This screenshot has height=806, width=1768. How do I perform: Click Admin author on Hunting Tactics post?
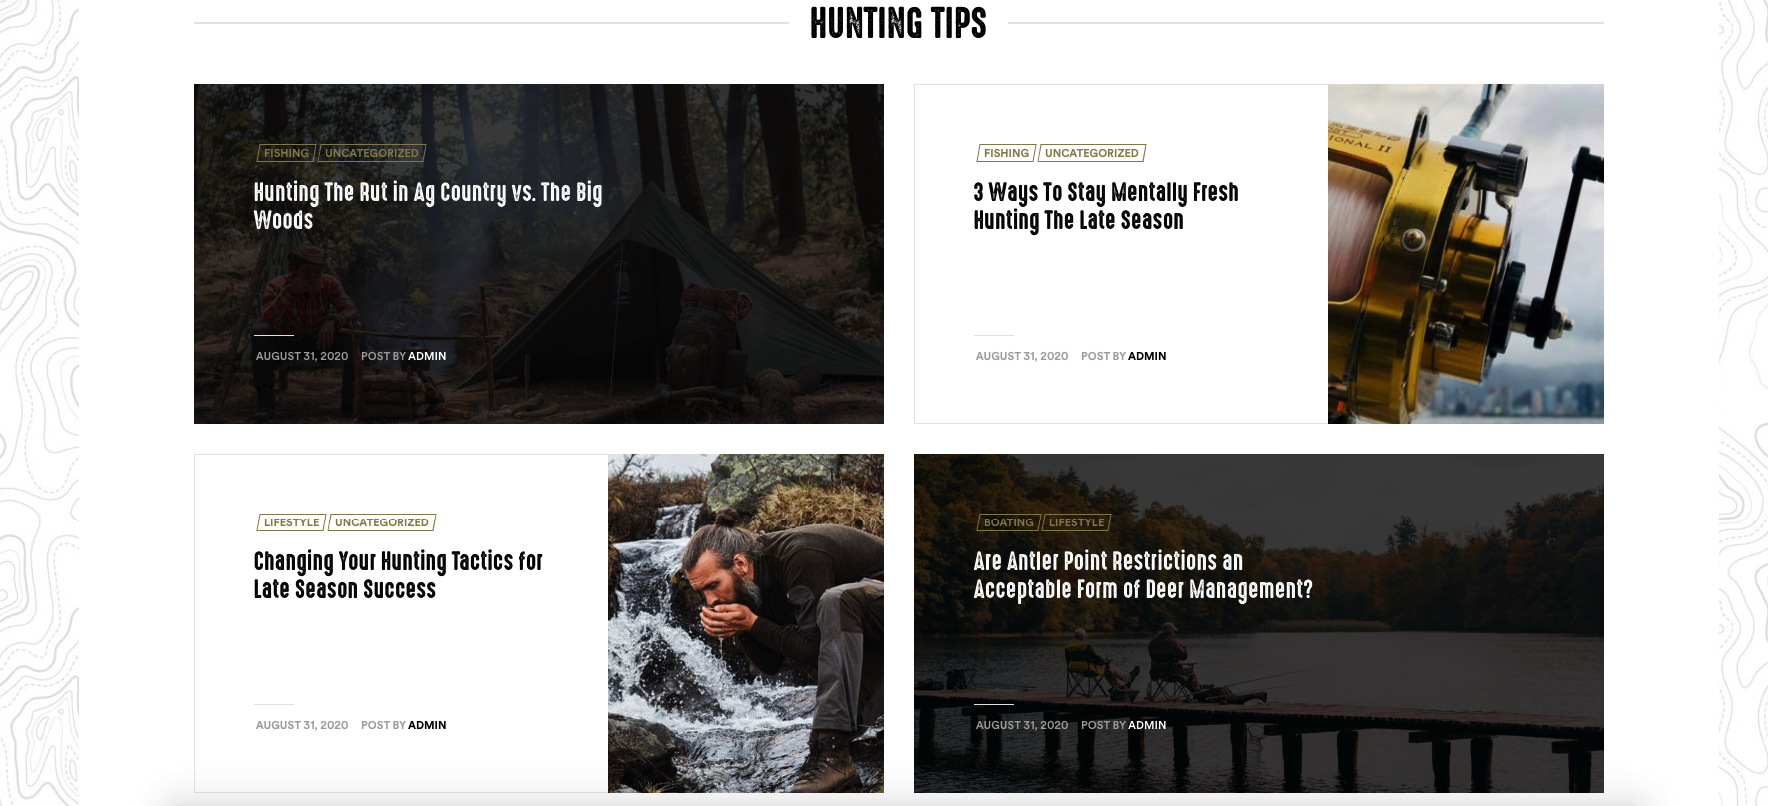(x=427, y=725)
